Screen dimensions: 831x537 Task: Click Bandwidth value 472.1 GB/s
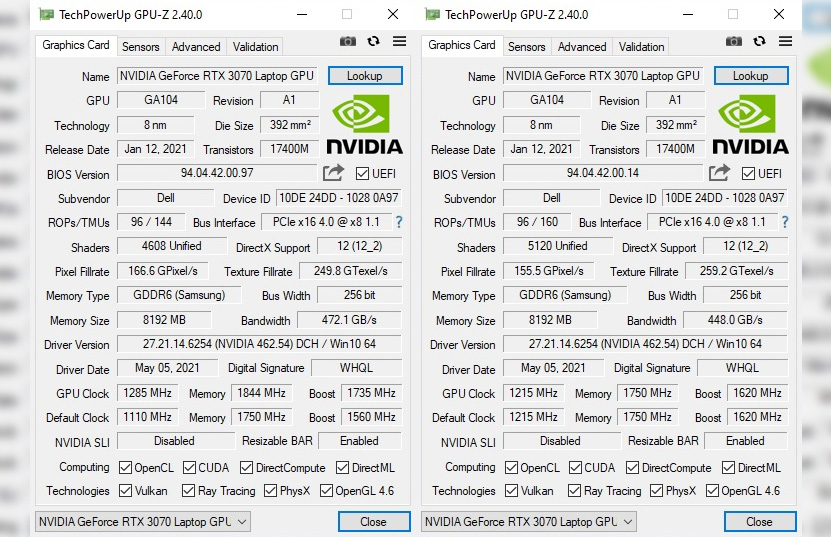[x=349, y=320]
